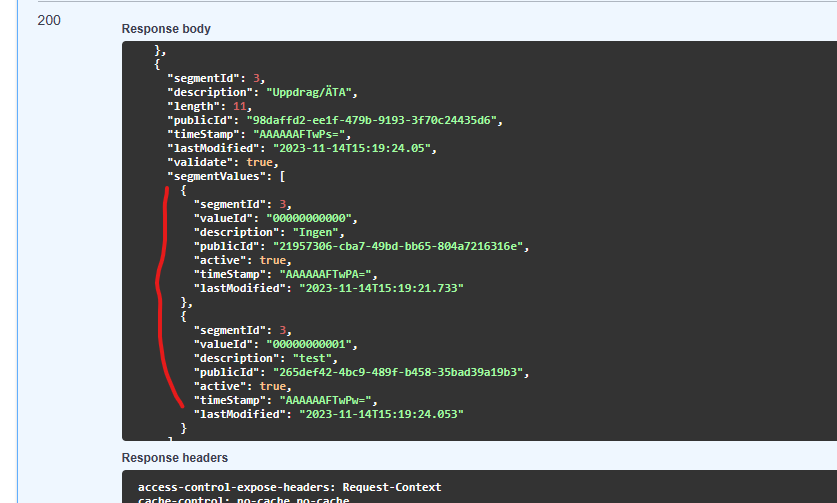Click the length value 11
837x503 pixels.
click(239, 106)
